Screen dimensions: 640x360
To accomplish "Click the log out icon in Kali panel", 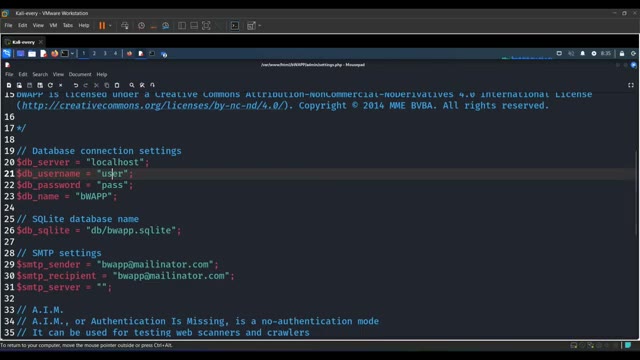I will click(633, 53).
